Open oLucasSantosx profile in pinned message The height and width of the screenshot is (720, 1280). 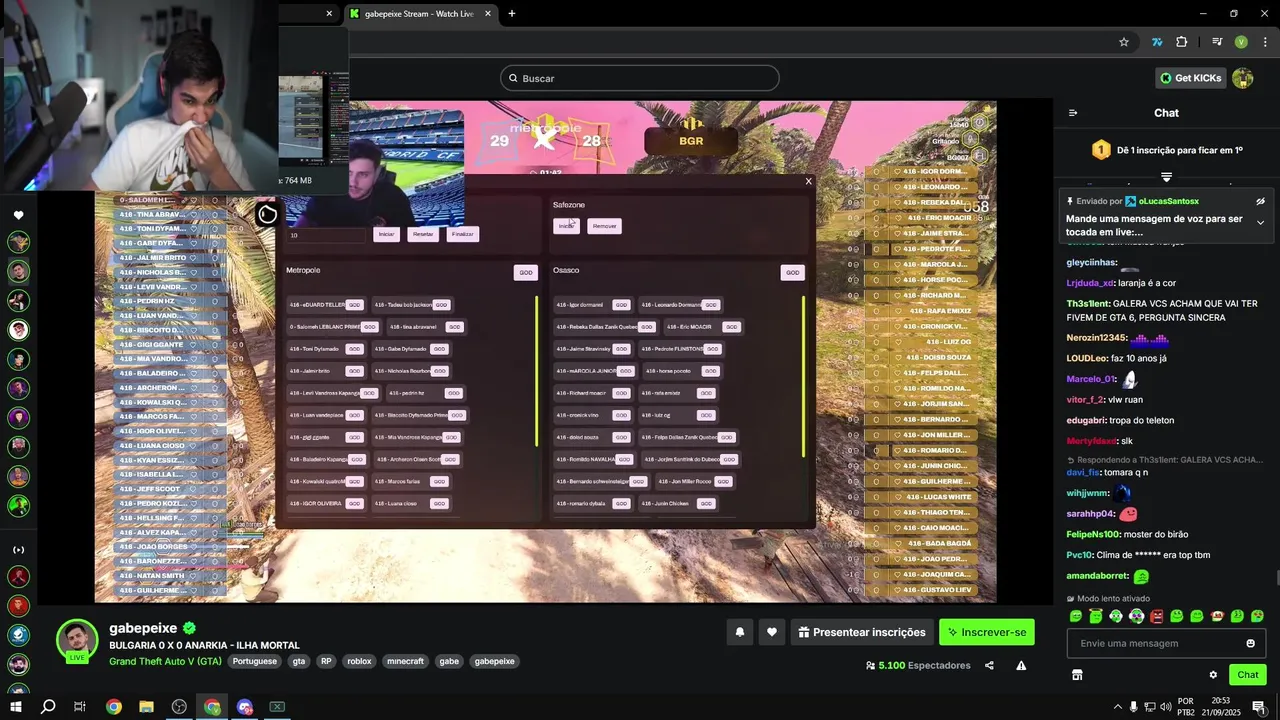1168,201
